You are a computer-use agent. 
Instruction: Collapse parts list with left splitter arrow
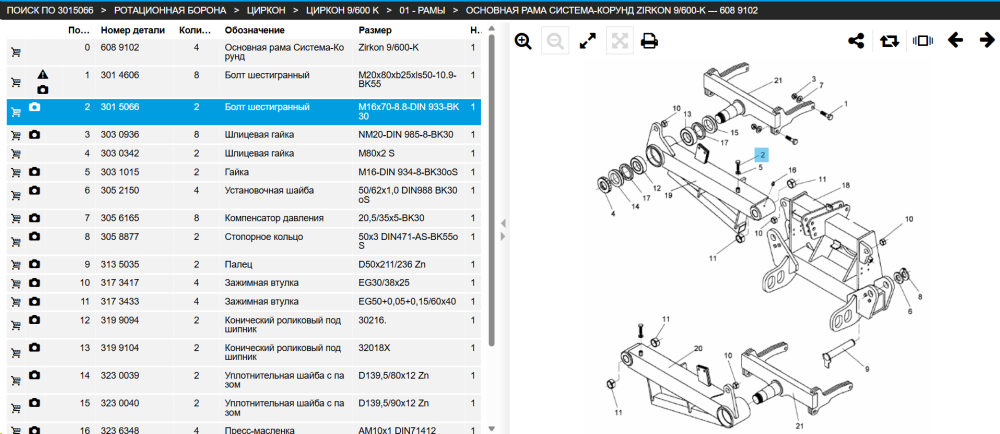click(x=503, y=223)
